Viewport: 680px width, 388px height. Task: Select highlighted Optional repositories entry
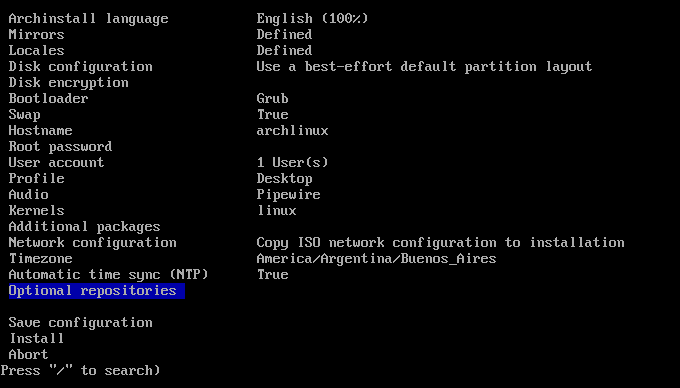click(x=97, y=291)
